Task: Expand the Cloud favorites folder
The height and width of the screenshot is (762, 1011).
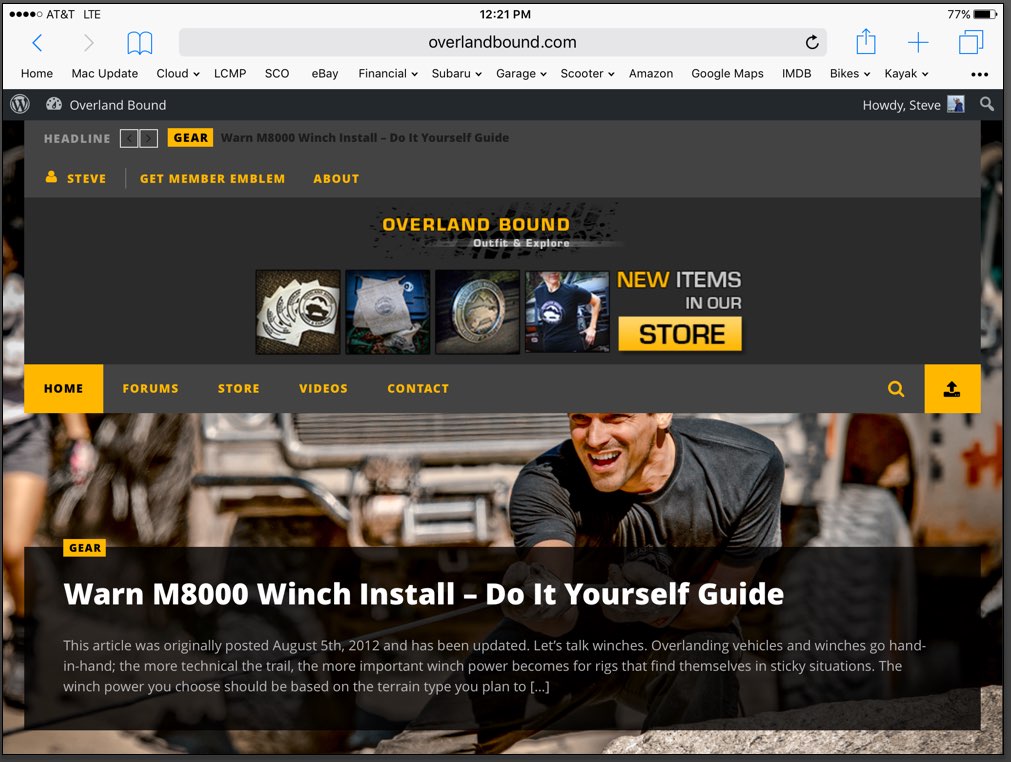Action: click(178, 74)
